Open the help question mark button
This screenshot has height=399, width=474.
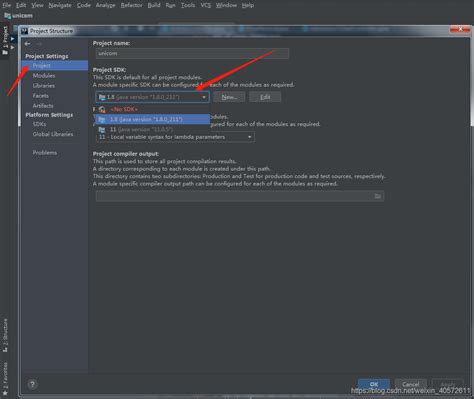tap(32, 384)
